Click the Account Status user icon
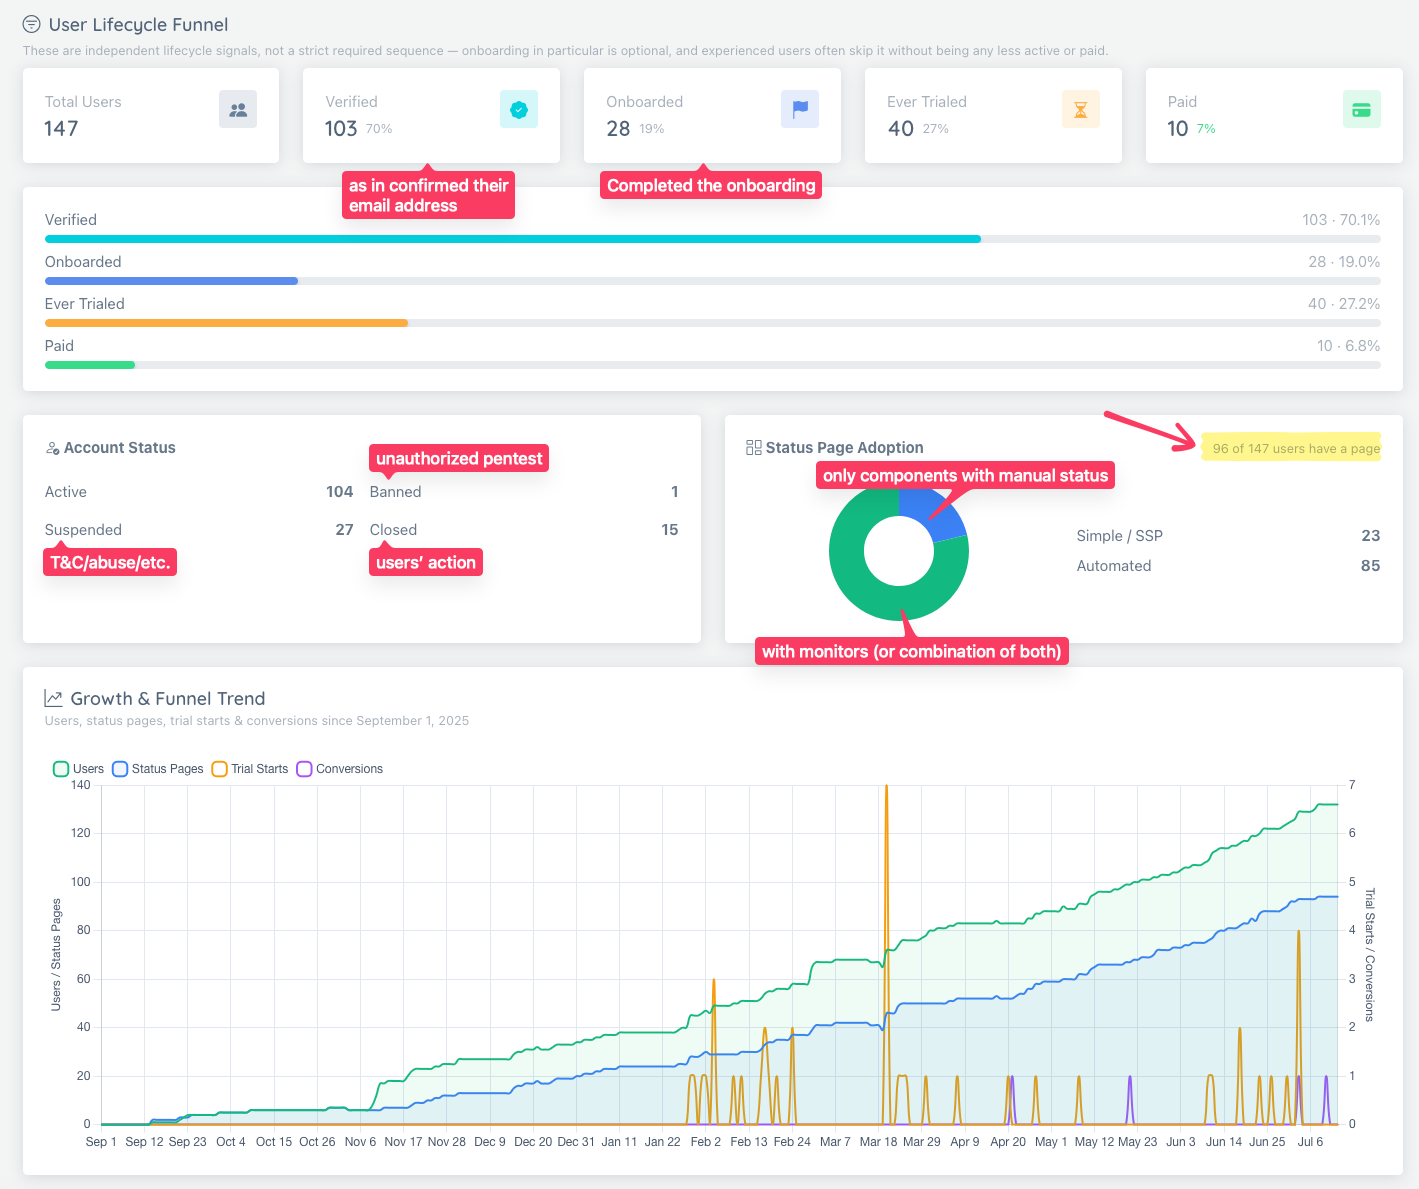The image size is (1419, 1189). 52,448
